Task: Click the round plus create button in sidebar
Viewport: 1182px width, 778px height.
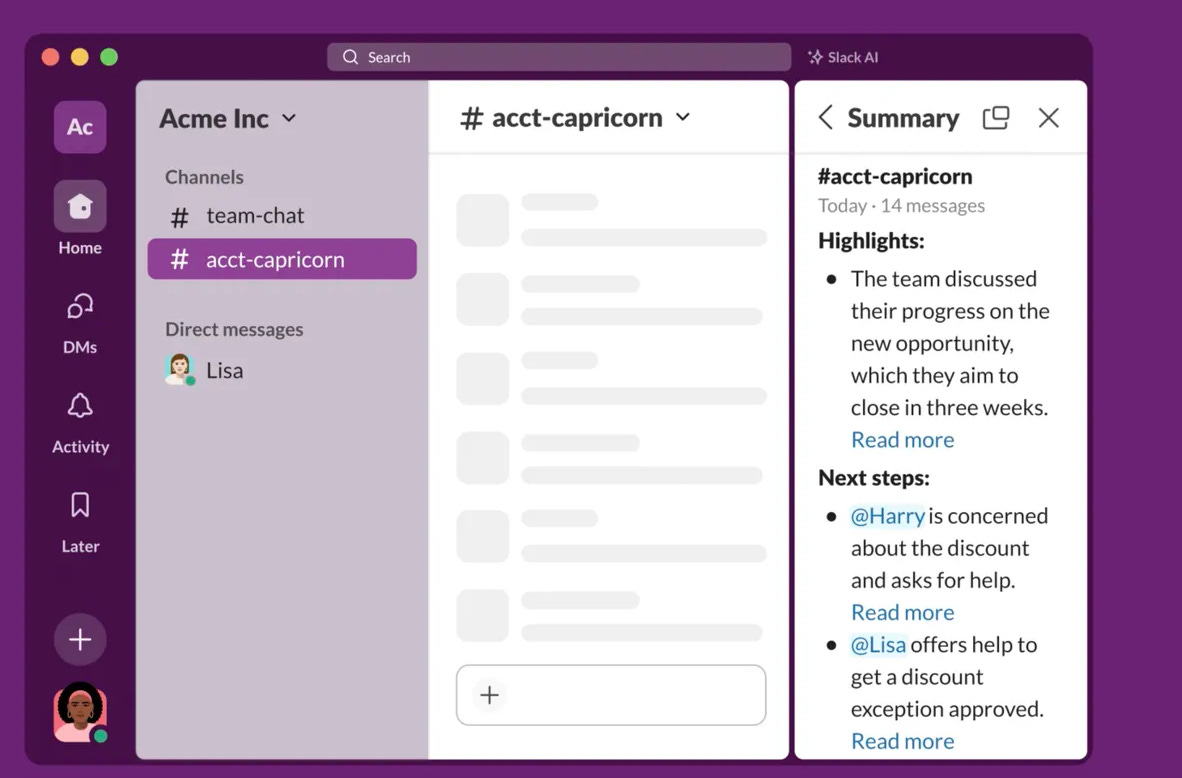Action: click(x=80, y=639)
